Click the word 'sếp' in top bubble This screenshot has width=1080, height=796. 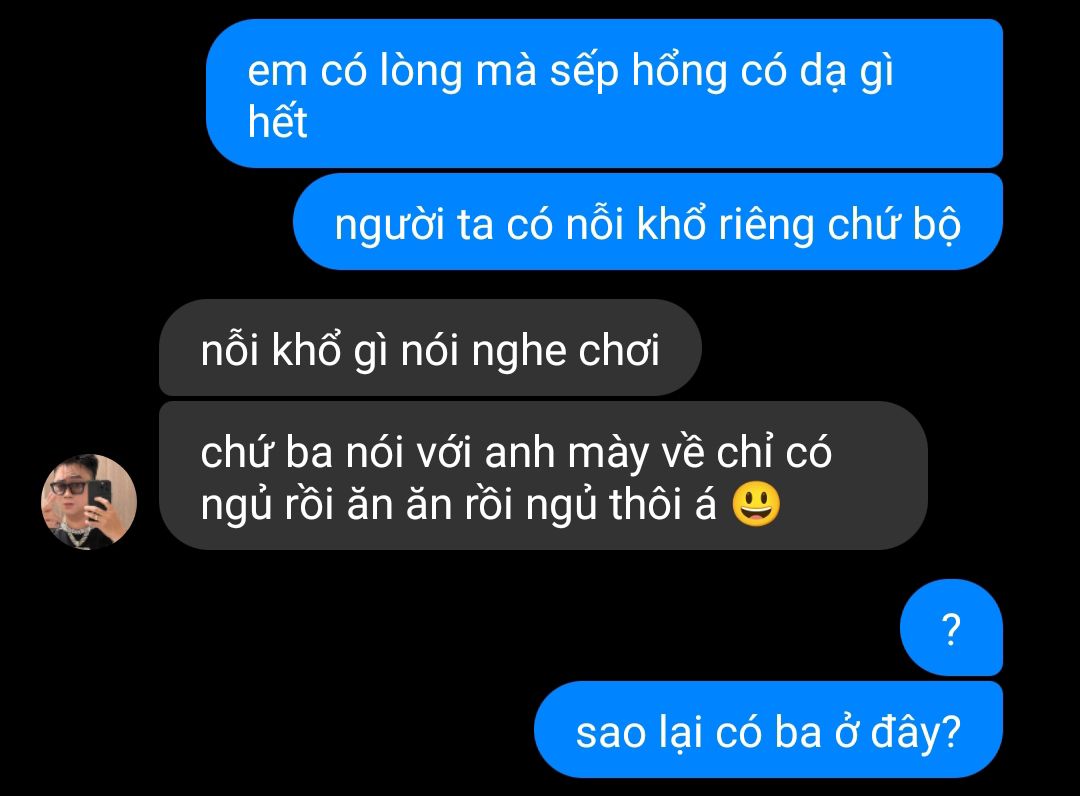click(x=583, y=73)
